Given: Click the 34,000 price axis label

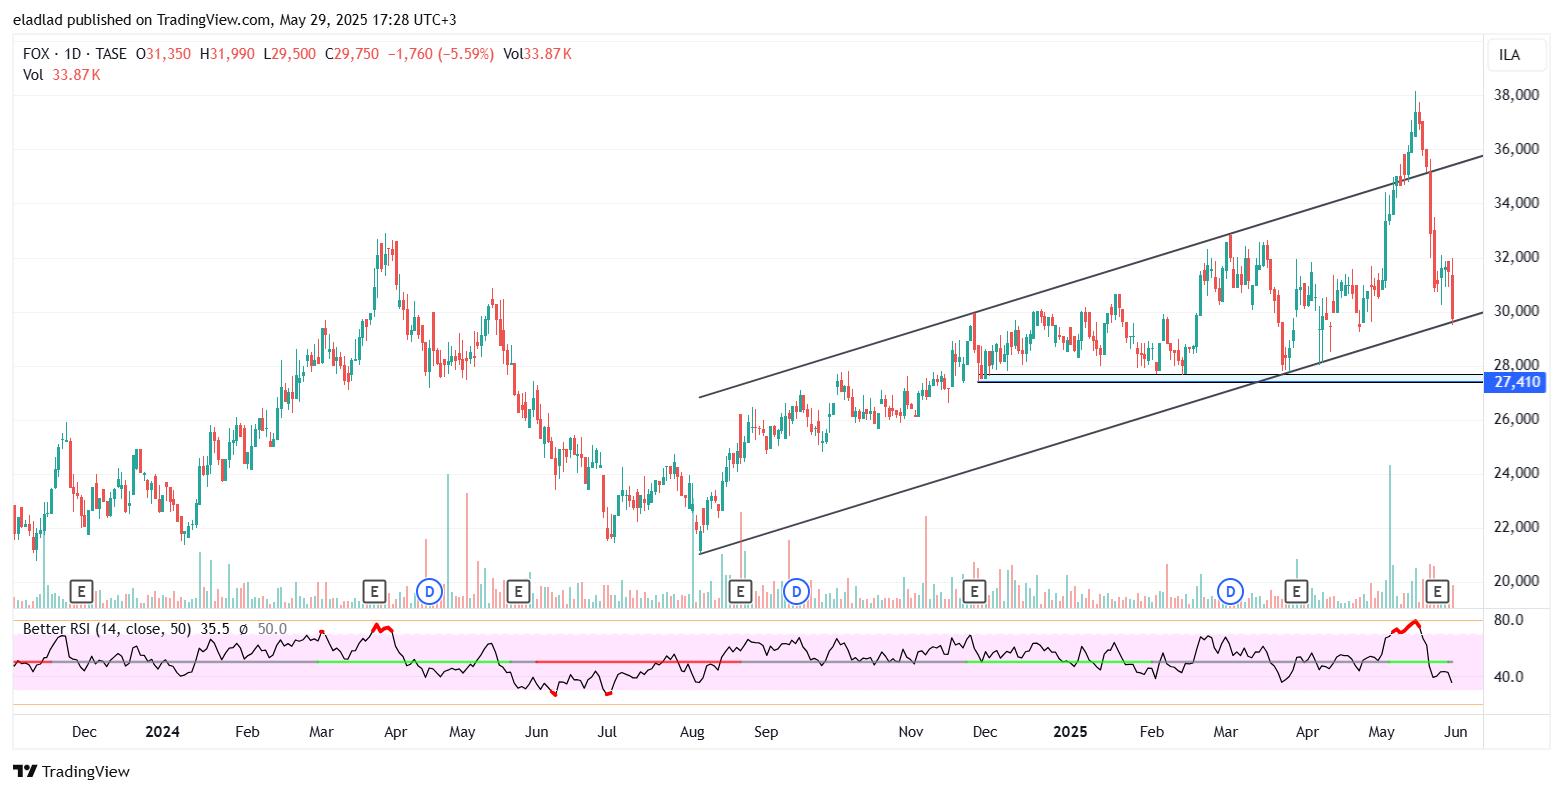Looking at the screenshot, I should pyautogui.click(x=1515, y=203).
